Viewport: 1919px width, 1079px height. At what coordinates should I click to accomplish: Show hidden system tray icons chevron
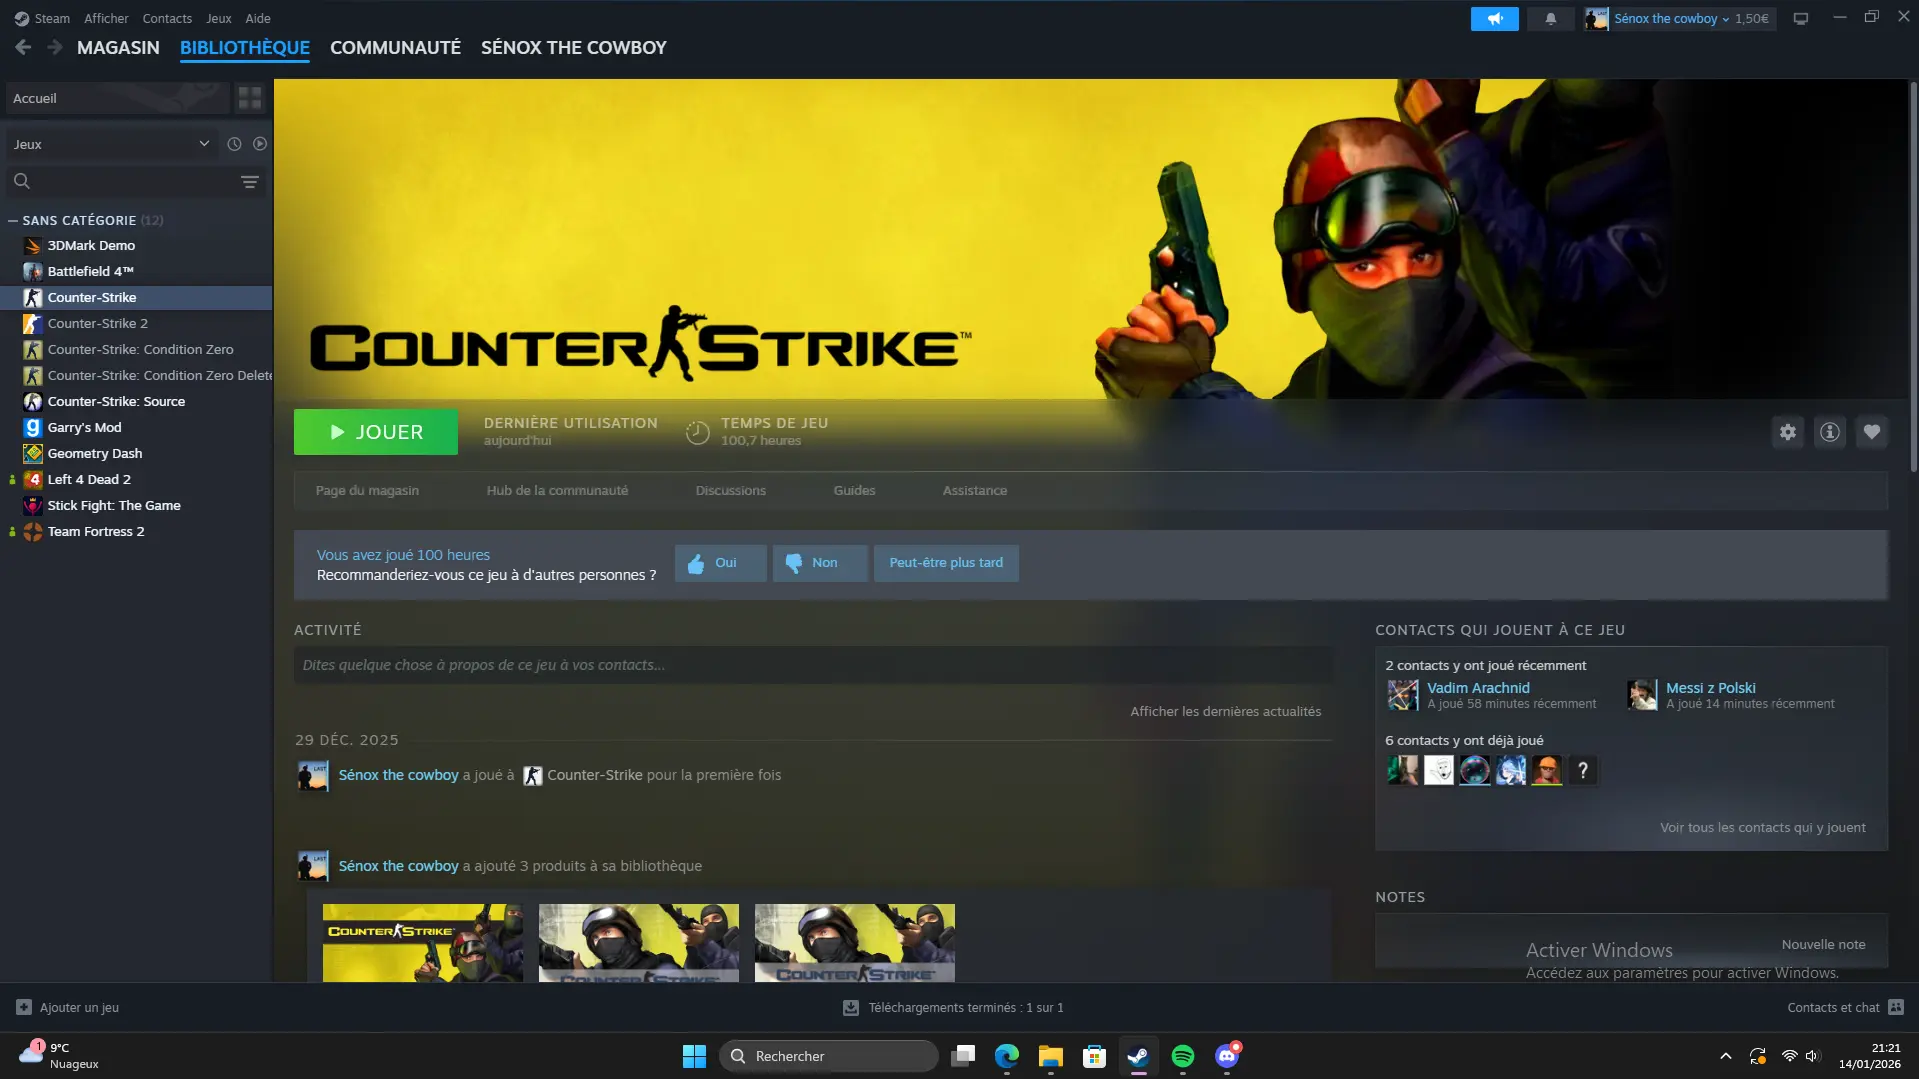(x=1725, y=1056)
